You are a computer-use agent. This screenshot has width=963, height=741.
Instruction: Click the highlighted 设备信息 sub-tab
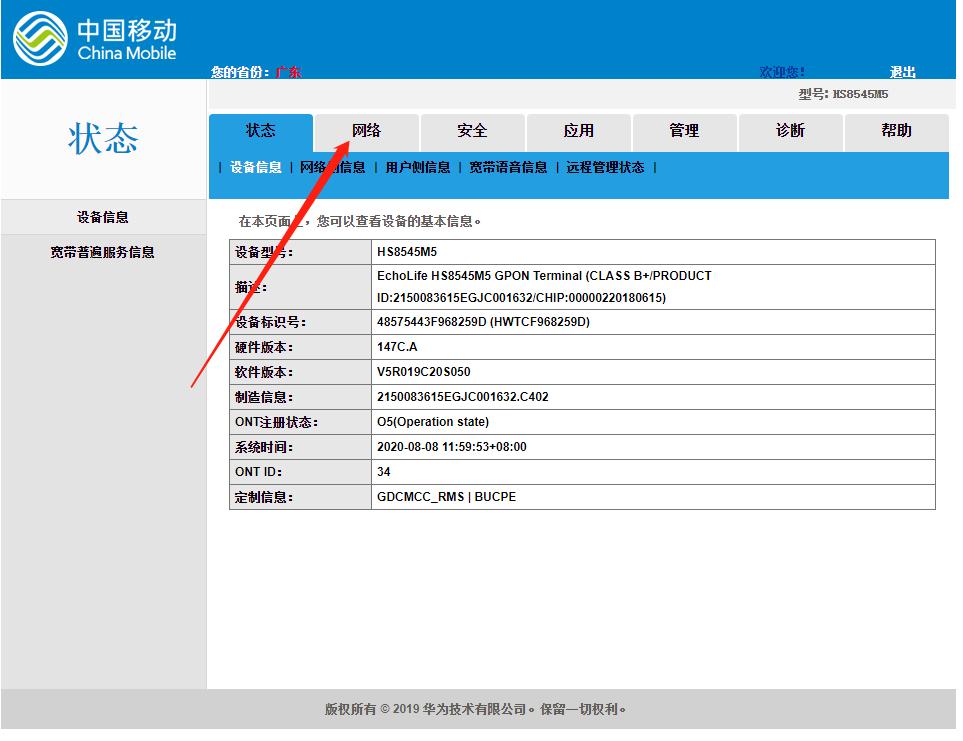point(254,168)
